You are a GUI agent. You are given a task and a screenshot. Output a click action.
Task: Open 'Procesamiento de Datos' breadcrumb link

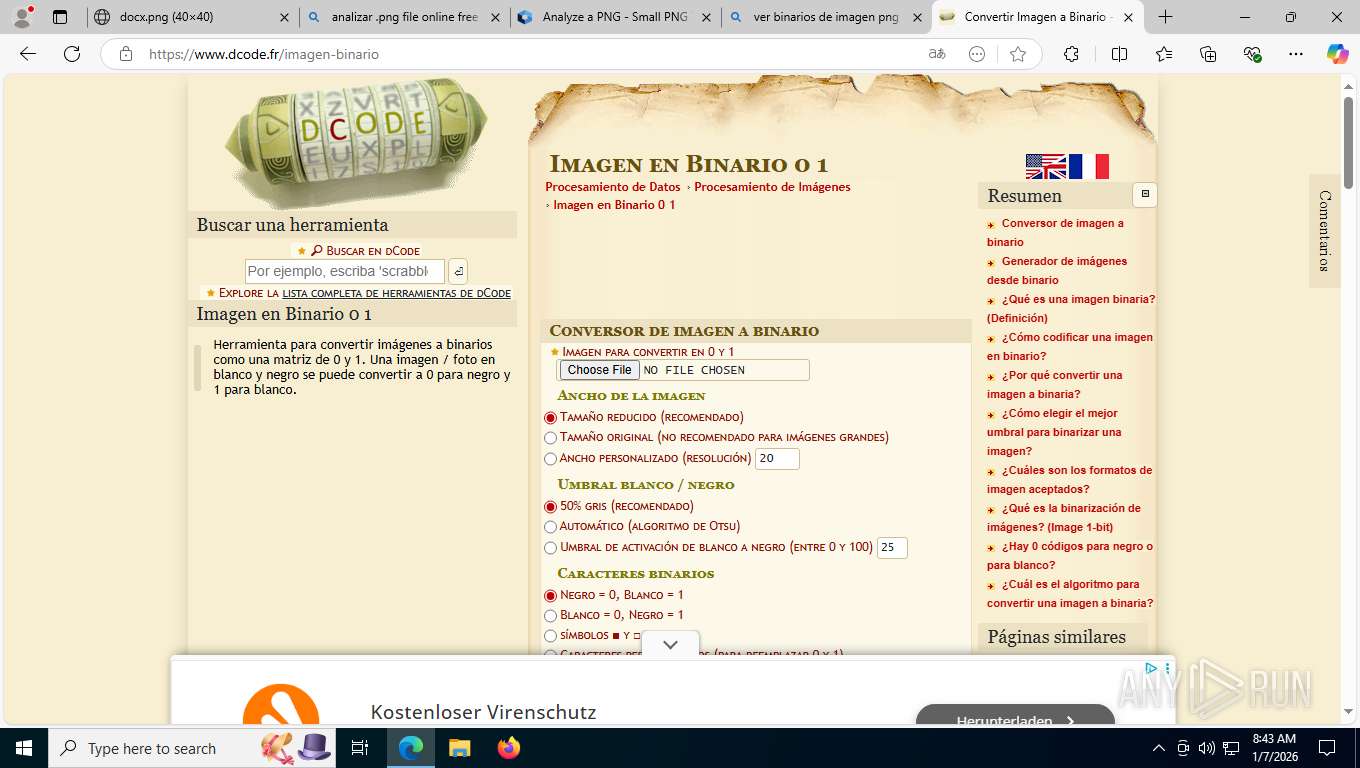coord(613,187)
